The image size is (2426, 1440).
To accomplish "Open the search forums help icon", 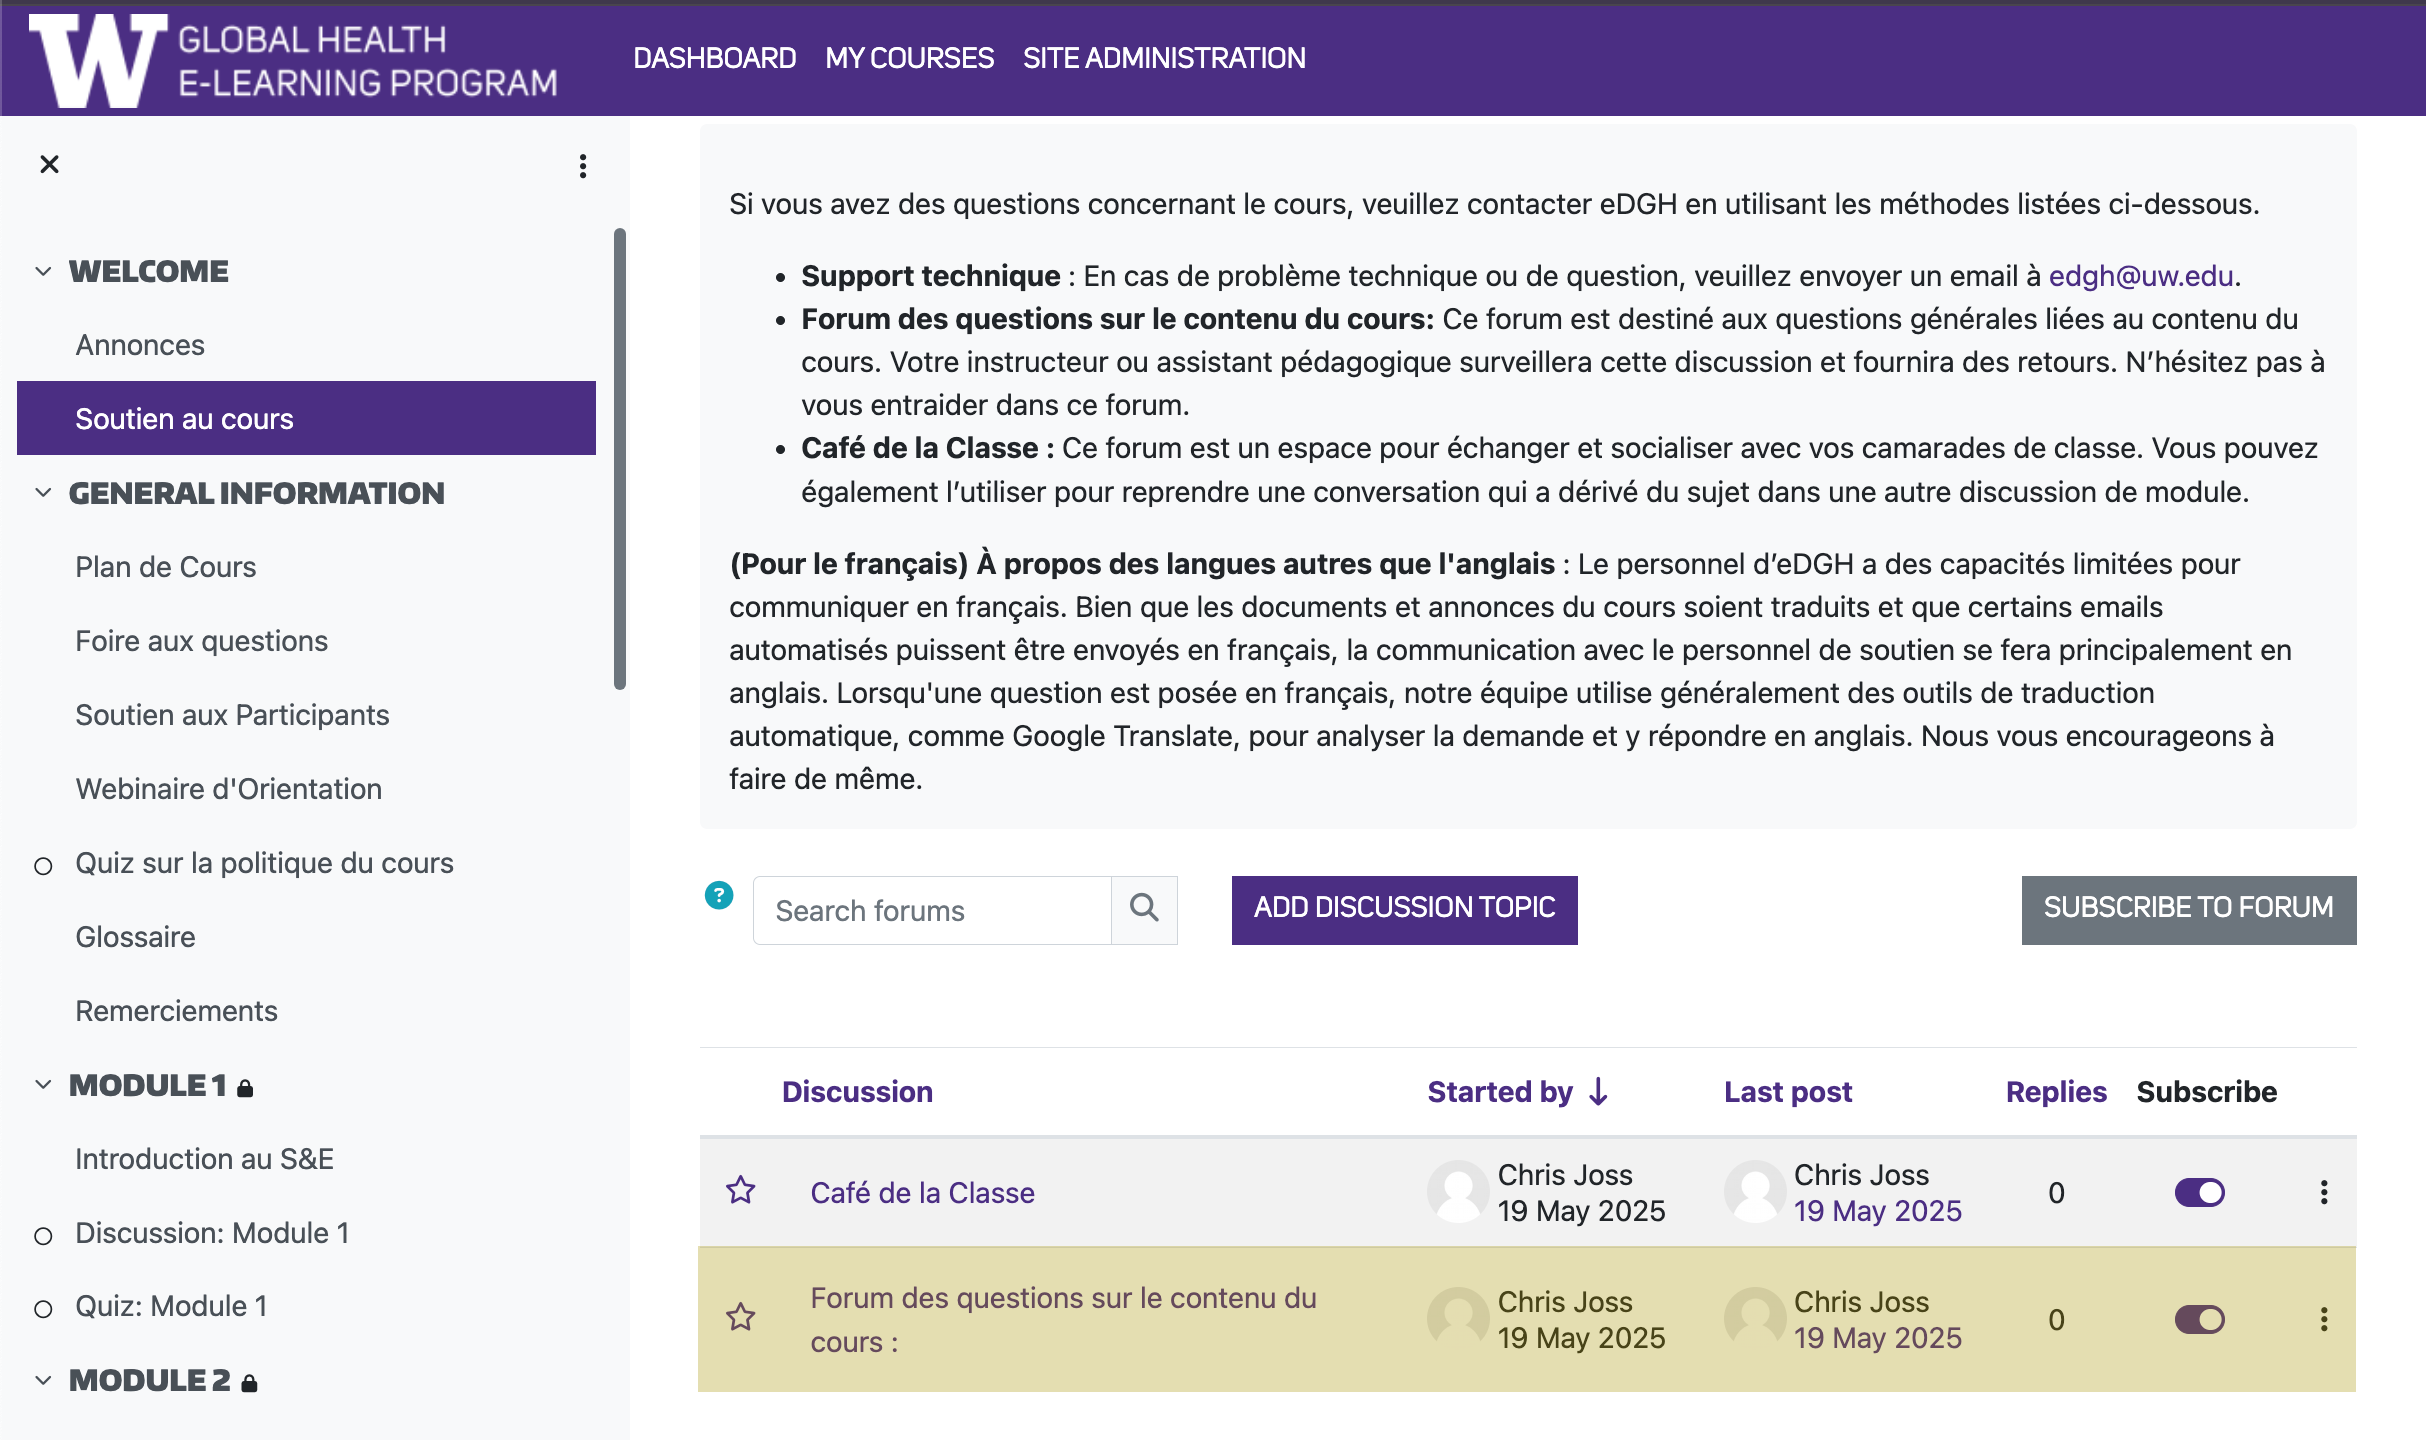I will (718, 895).
